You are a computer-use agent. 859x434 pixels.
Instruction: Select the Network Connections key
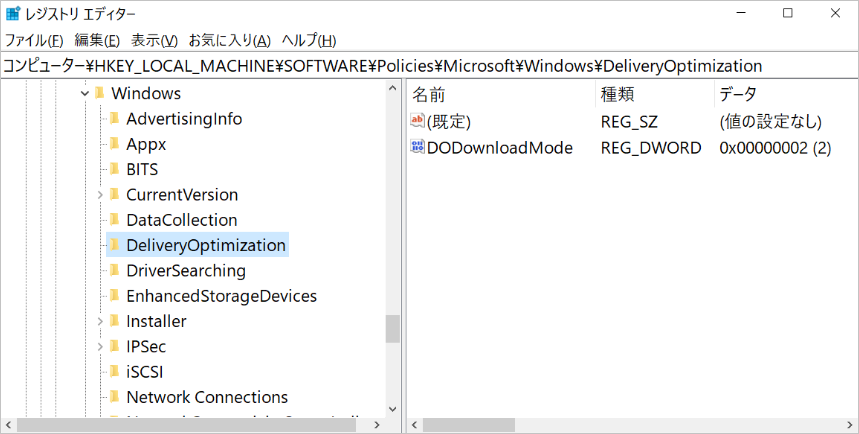[207, 397]
